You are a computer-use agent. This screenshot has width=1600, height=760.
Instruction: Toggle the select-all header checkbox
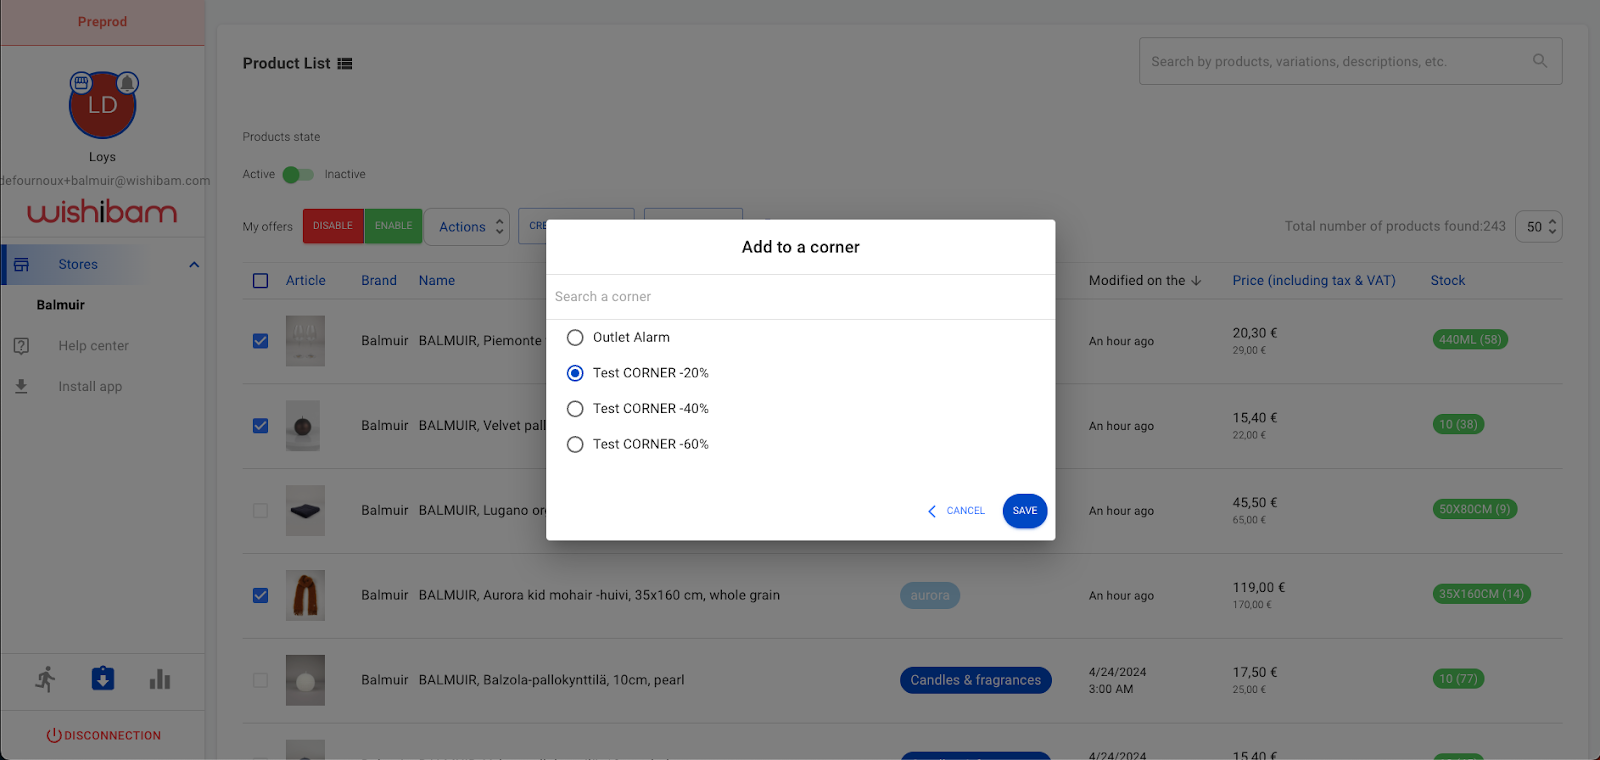(x=261, y=281)
